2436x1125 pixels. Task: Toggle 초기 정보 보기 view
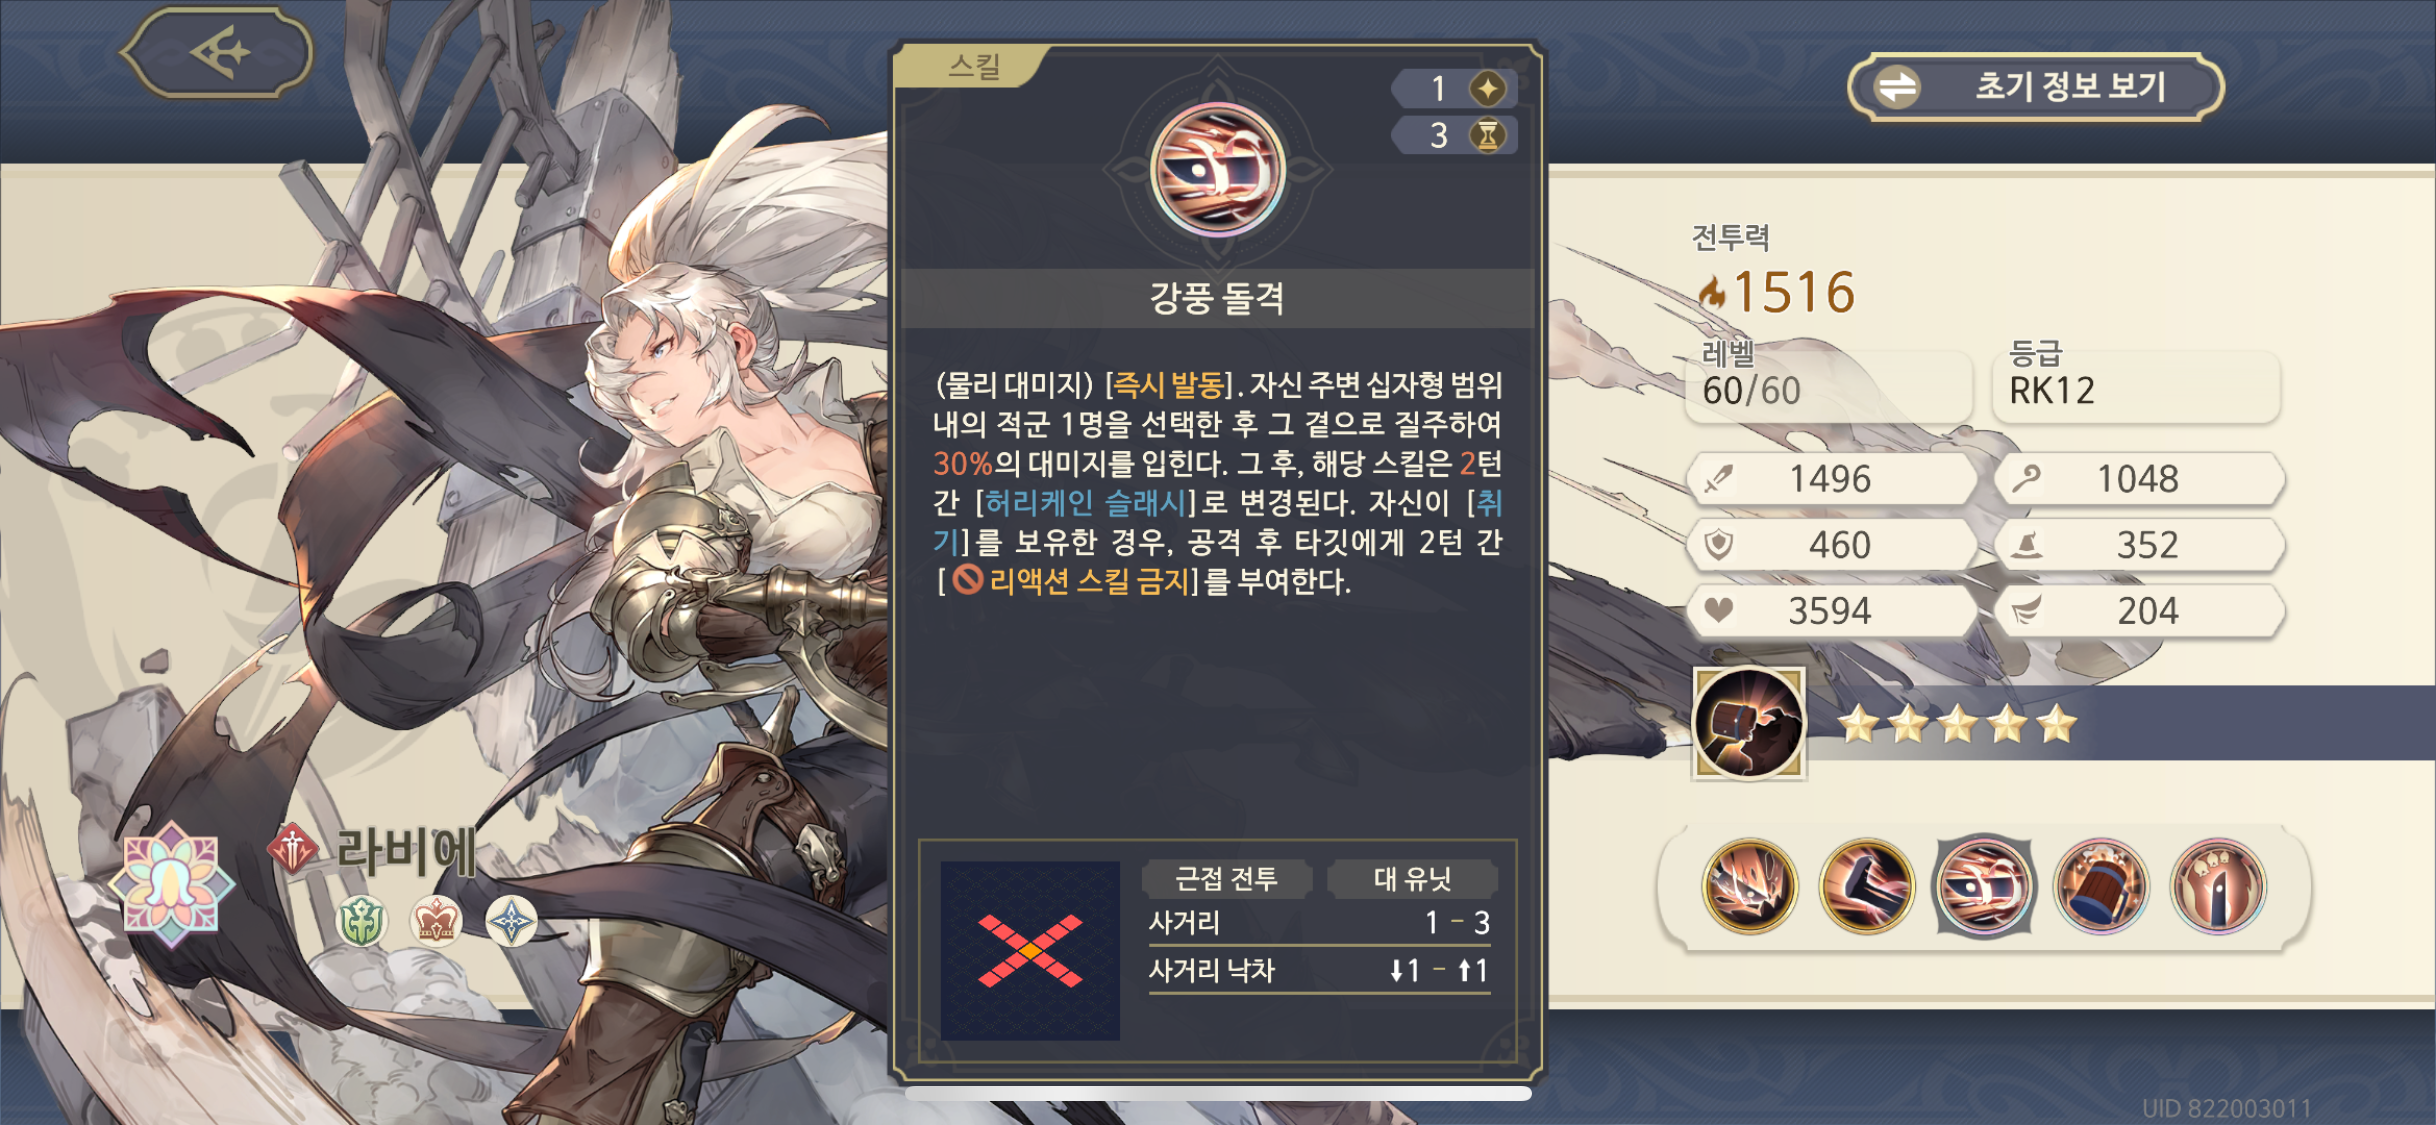click(2035, 87)
